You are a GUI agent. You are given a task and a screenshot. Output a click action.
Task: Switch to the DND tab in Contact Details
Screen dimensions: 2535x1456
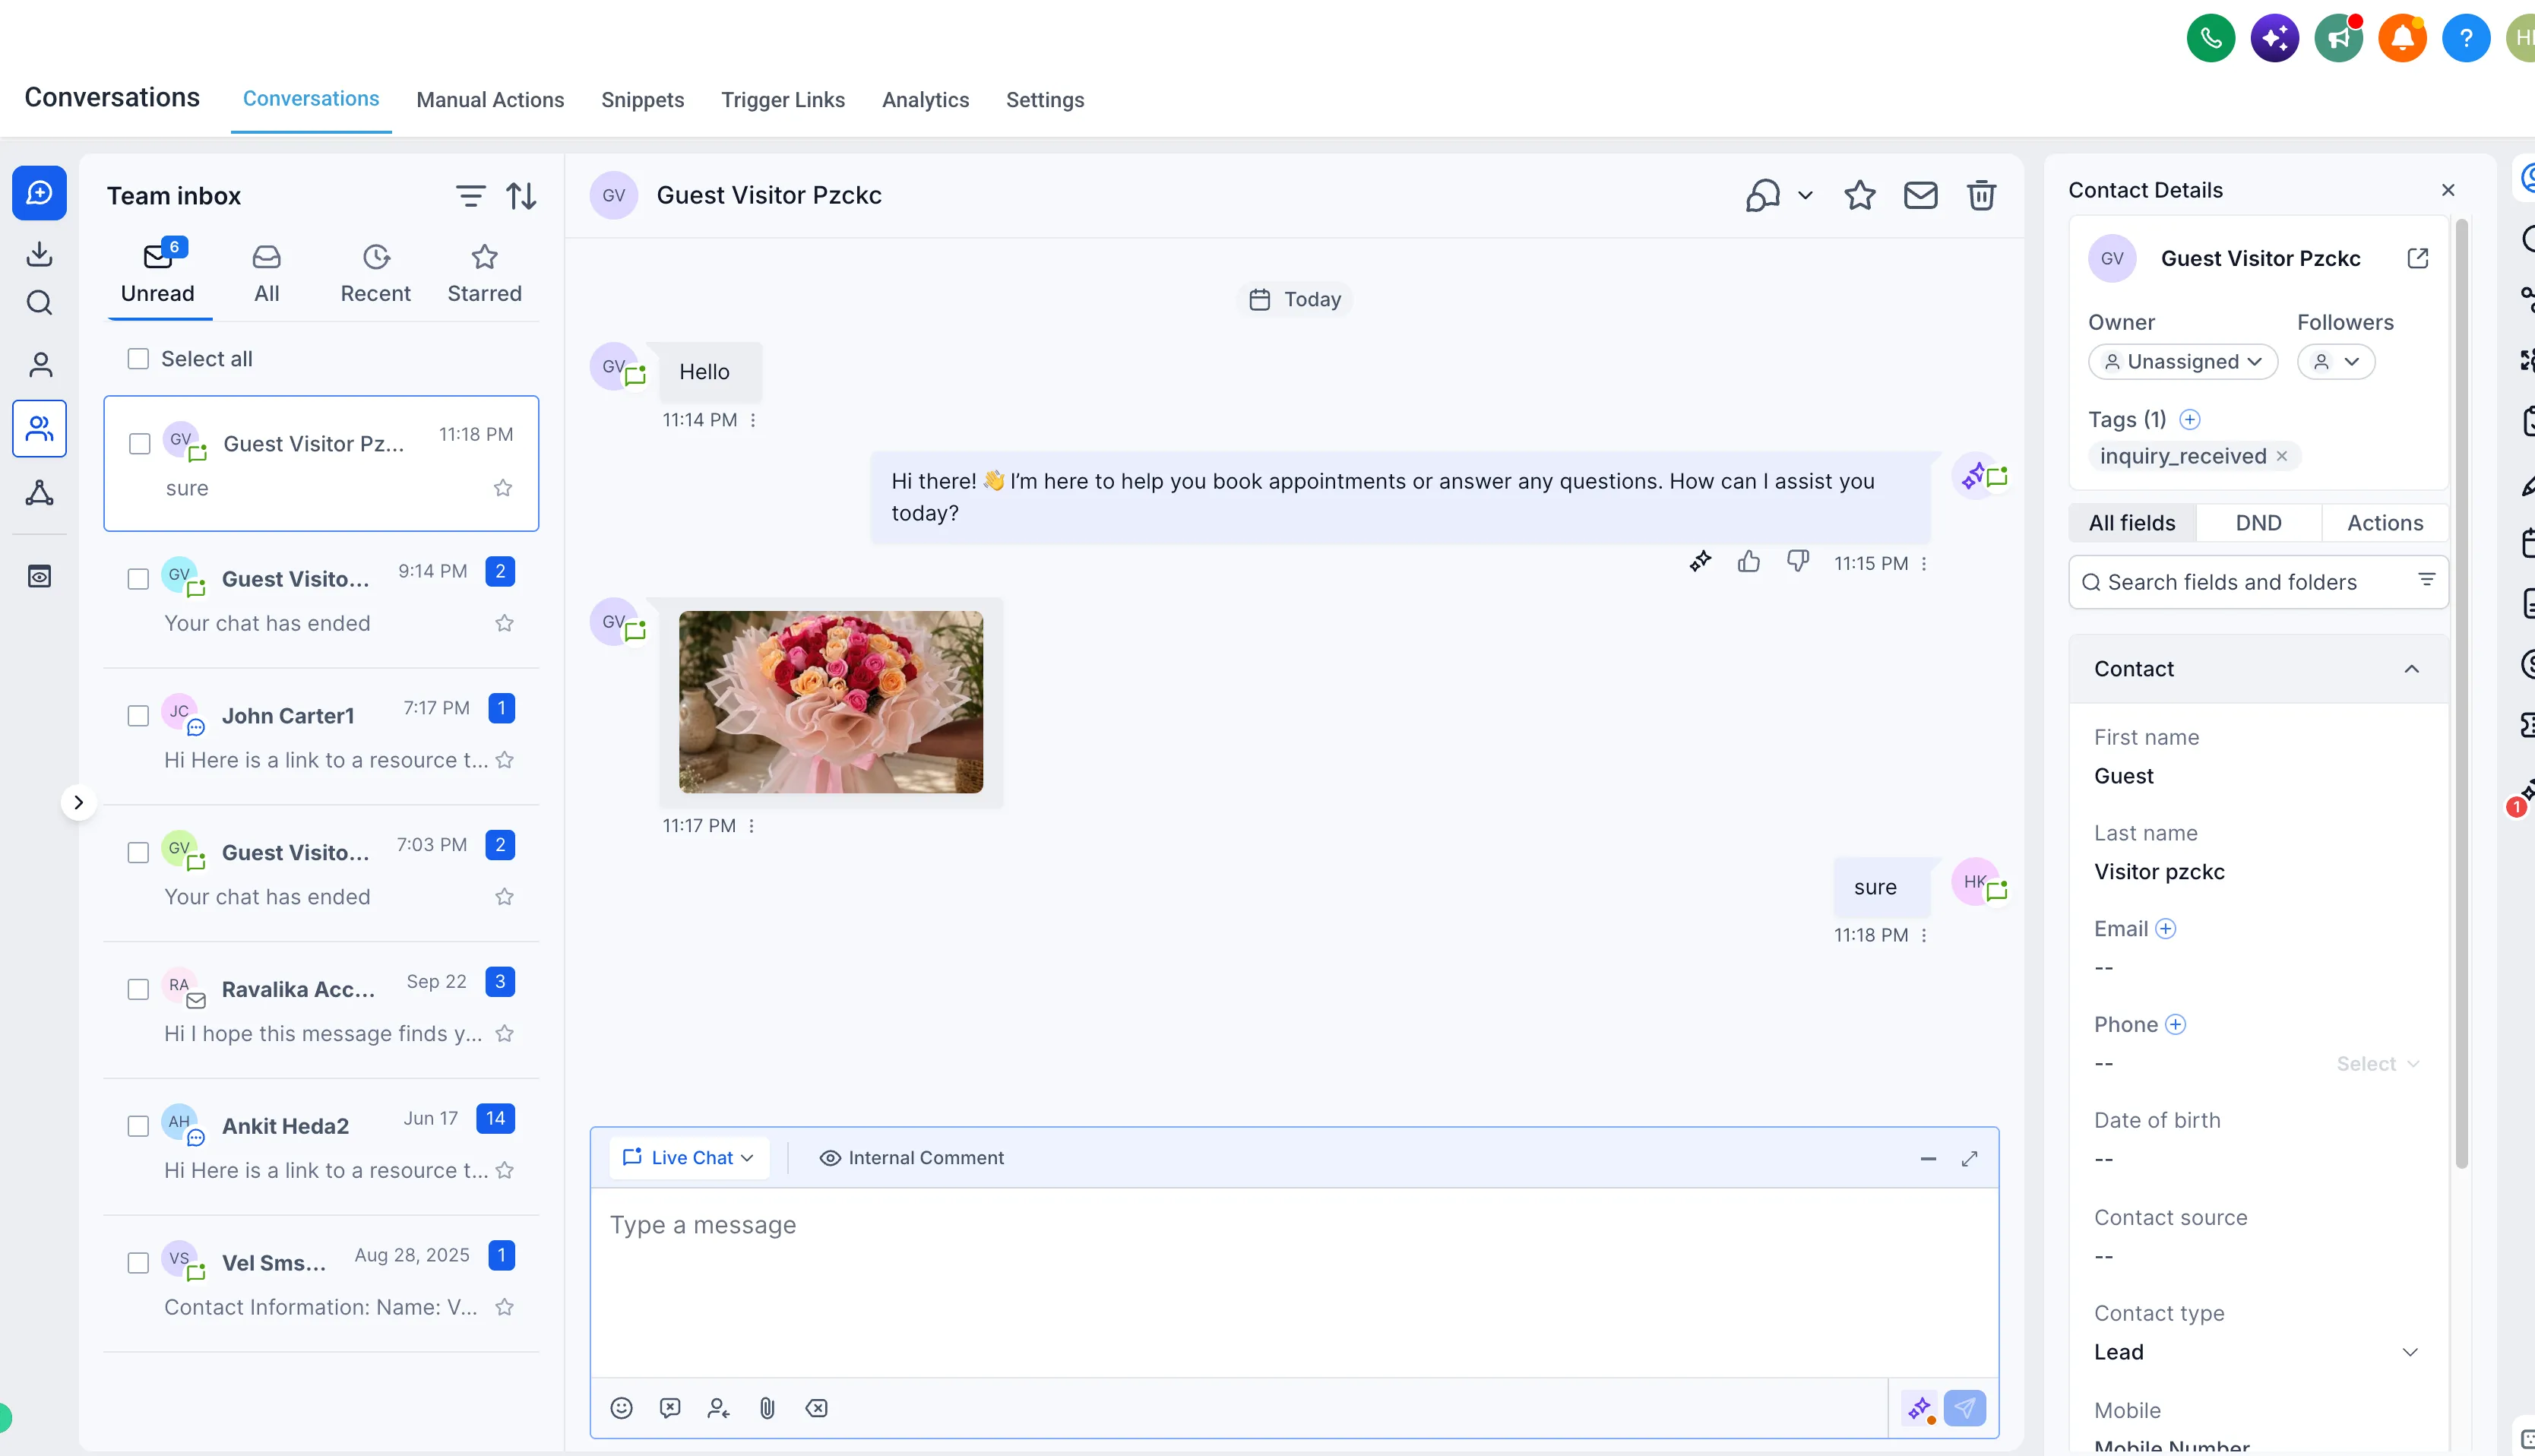pos(2258,523)
